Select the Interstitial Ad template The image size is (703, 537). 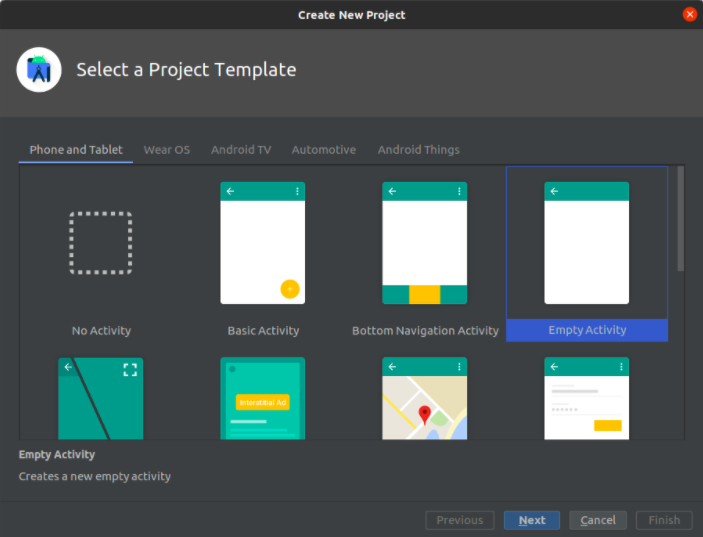[x=263, y=398]
